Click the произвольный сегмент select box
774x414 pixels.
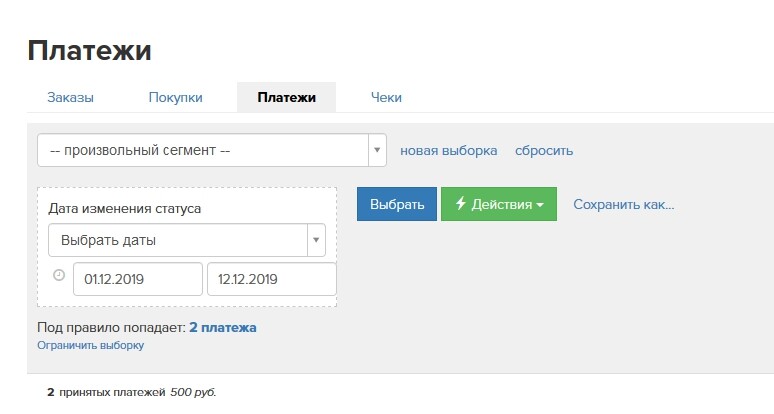[212, 150]
